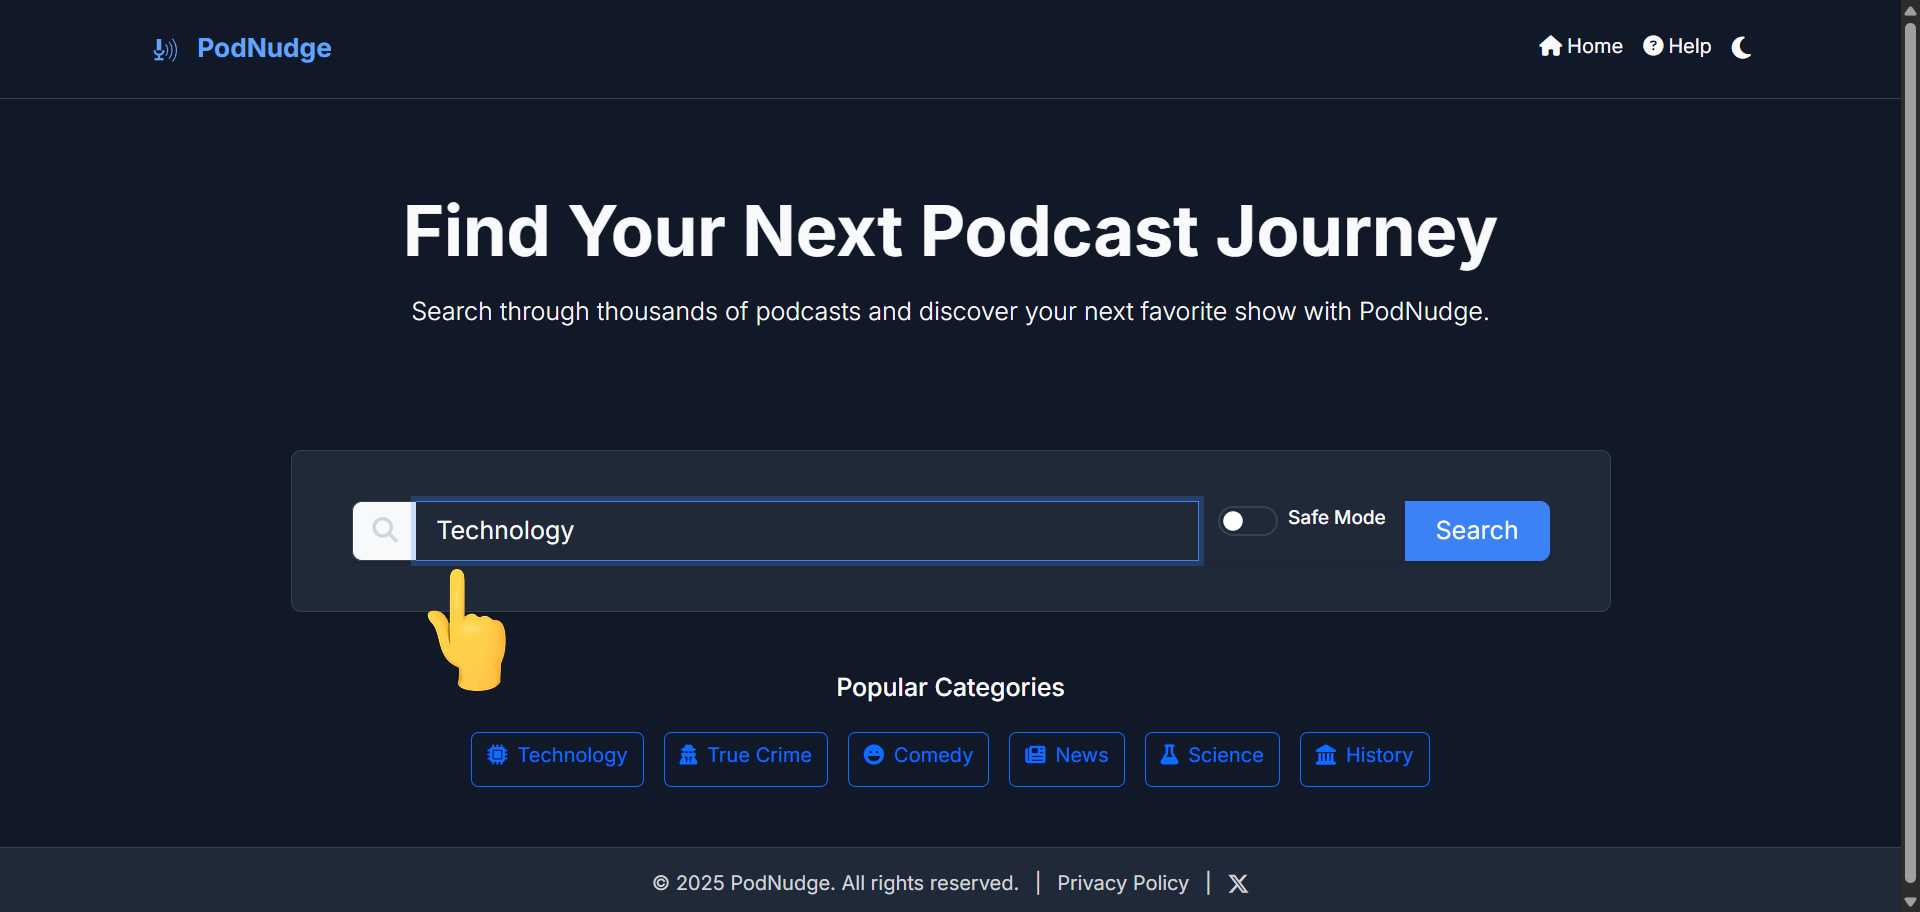This screenshot has height=912, width=1920.
Task: Click the Help question mark icon
Action: pyautogui.click(x=1653, y=46)
